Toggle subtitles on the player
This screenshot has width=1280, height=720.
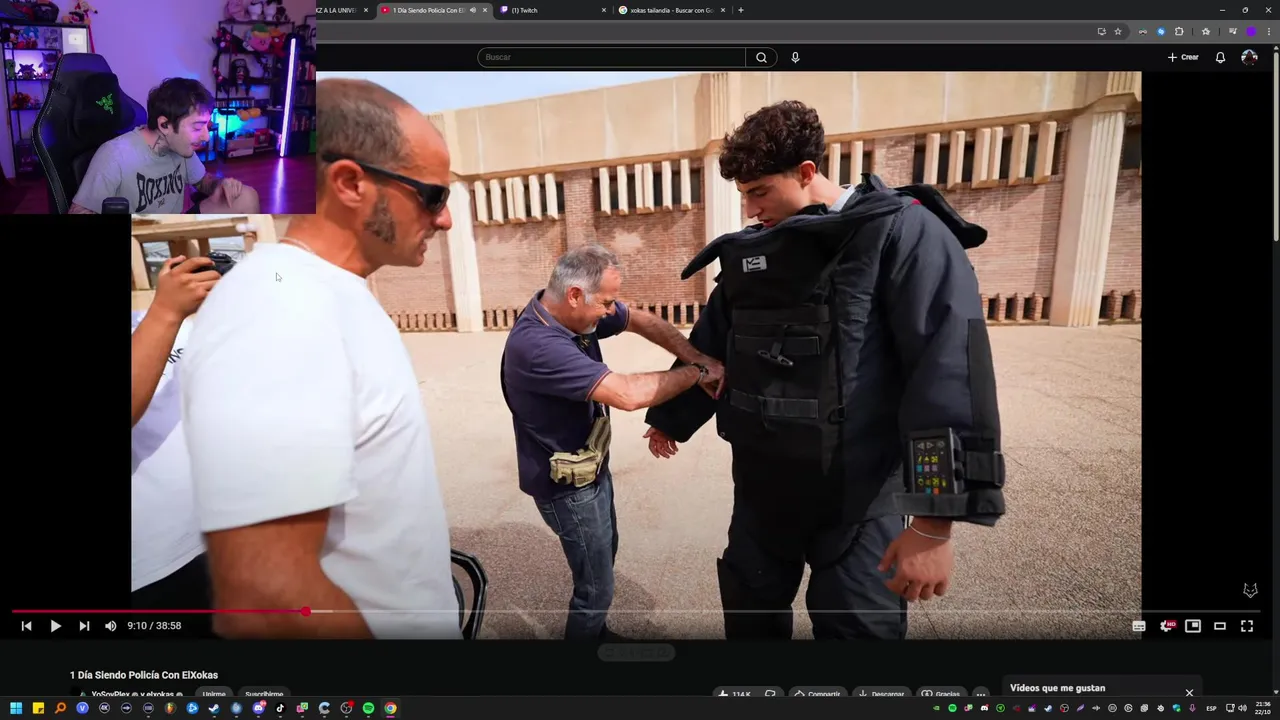[1139, 626]
